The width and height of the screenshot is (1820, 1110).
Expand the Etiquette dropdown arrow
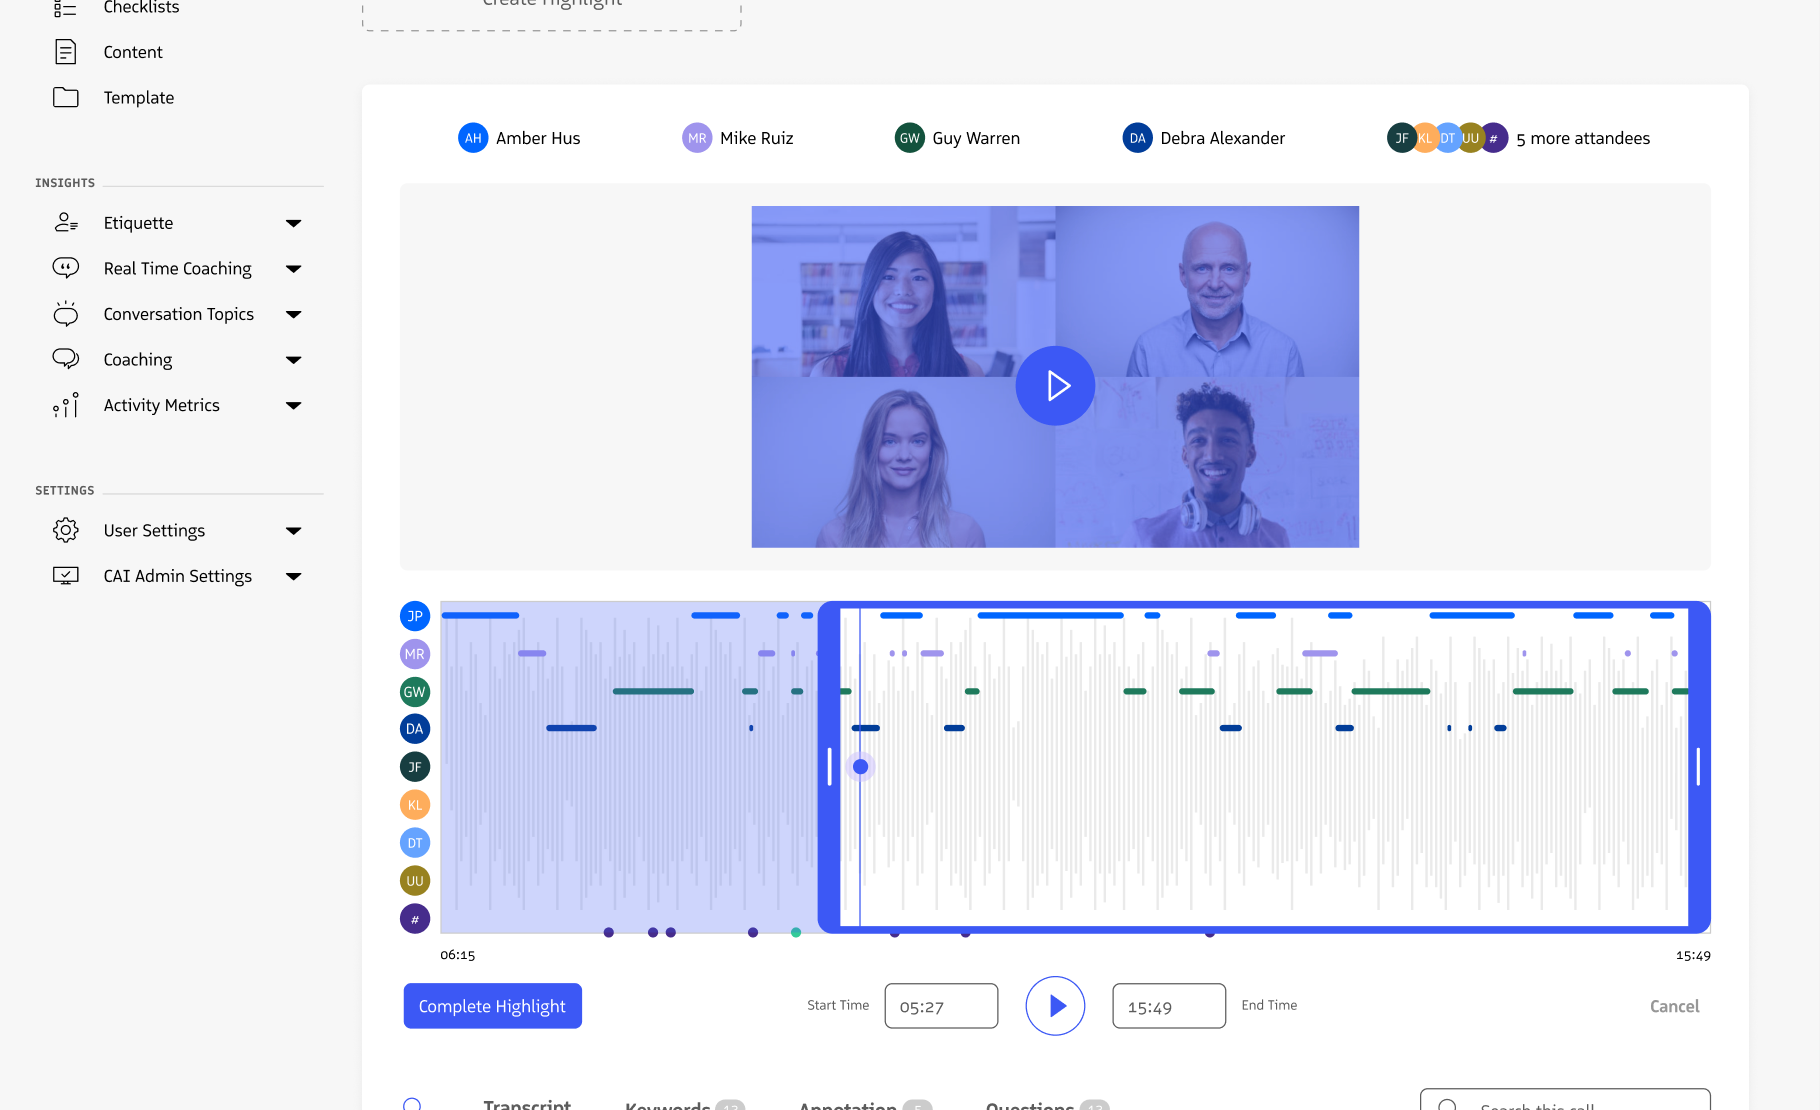coord(293,223)
